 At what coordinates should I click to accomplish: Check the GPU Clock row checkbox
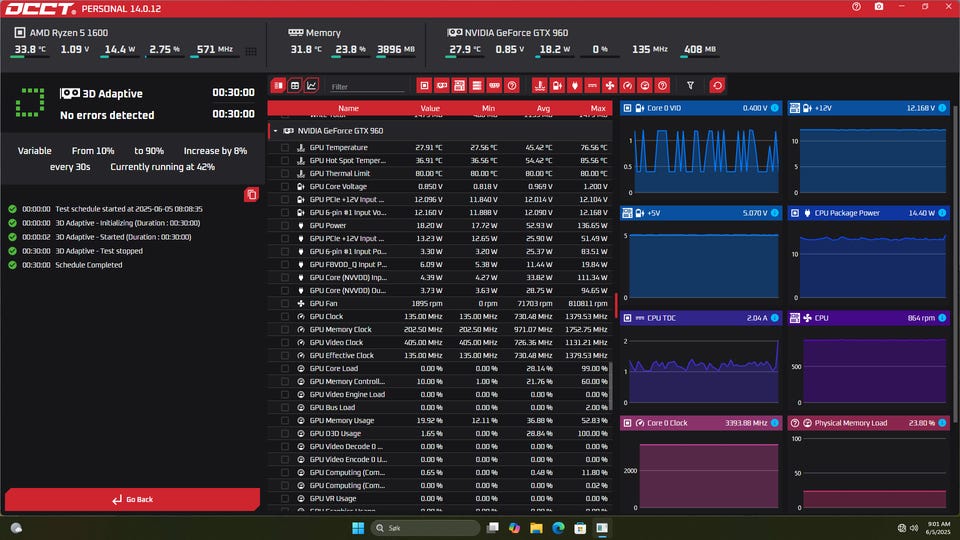click(x=285, y=317)
